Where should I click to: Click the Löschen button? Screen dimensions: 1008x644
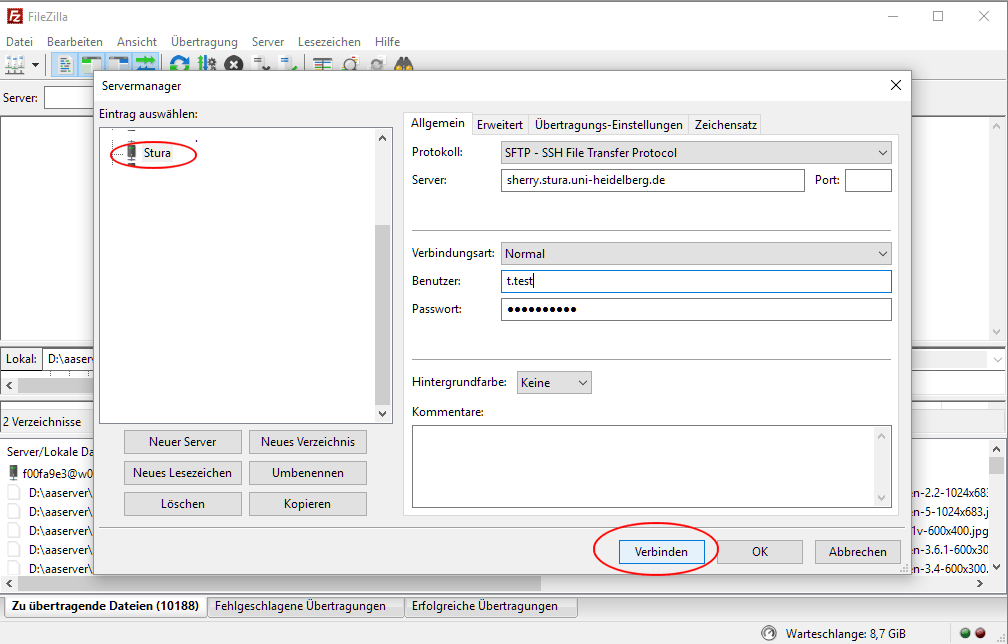point(183,504)
